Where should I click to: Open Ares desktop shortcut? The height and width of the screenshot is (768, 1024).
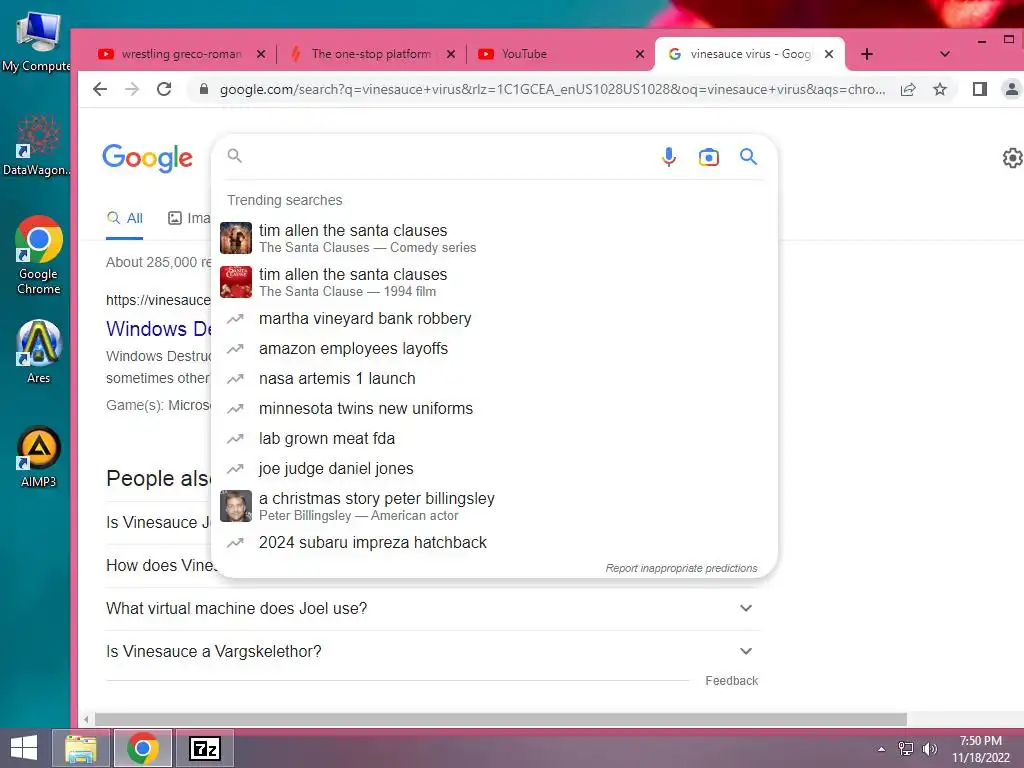(39, 351)
